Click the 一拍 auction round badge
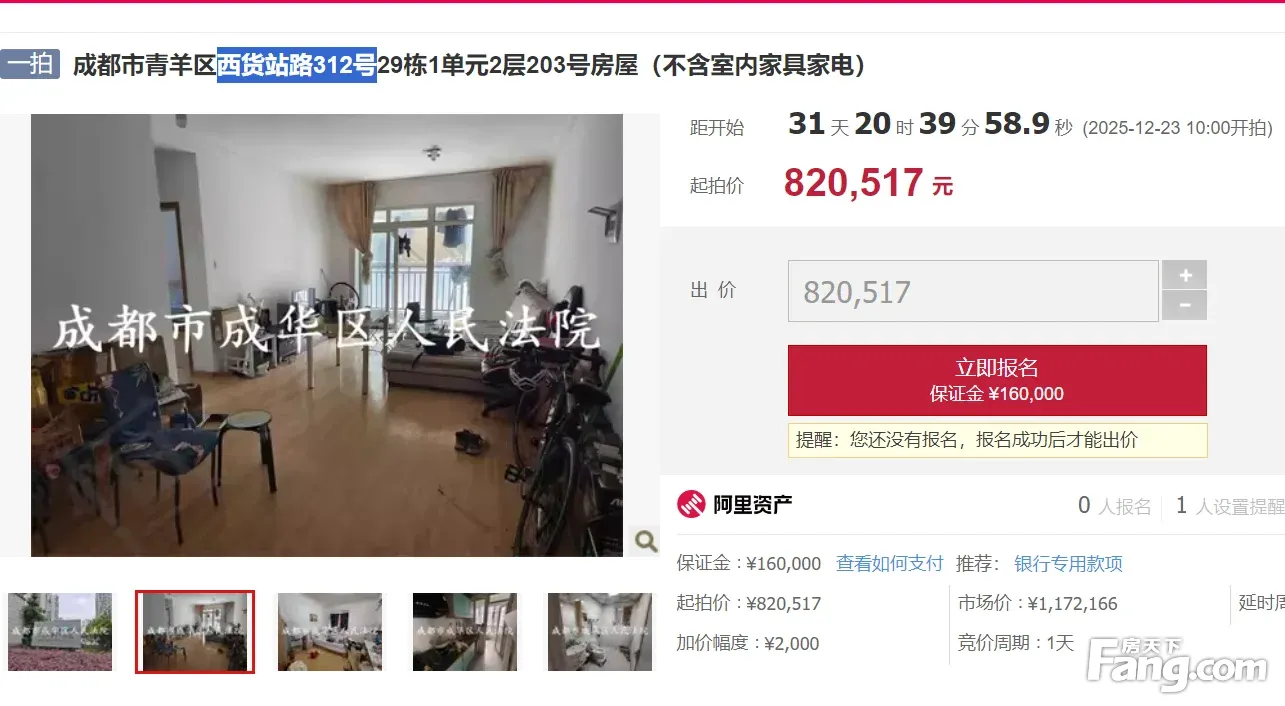Screen dimensions: 1285x706 (30, 65)
